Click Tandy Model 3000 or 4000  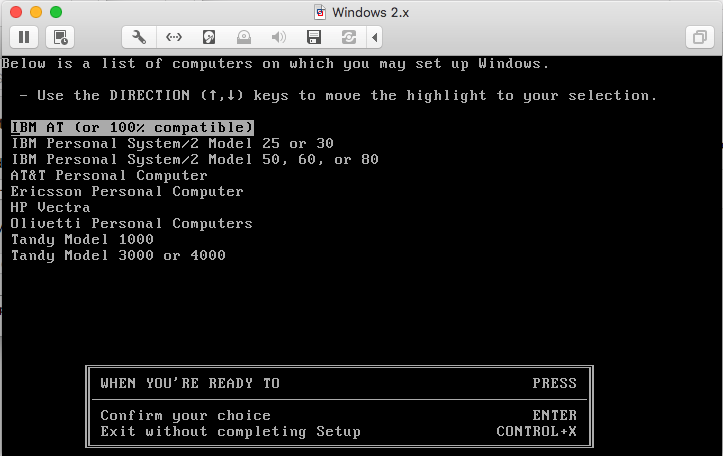[x=118, y=256]
